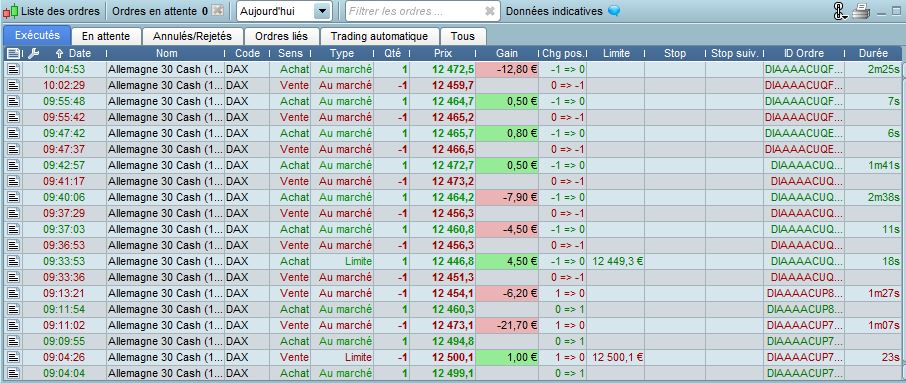Viewport: 906px width, 383px height.
Task: Open order details icon for 09:37:29 row
Action: pos(13,213)
